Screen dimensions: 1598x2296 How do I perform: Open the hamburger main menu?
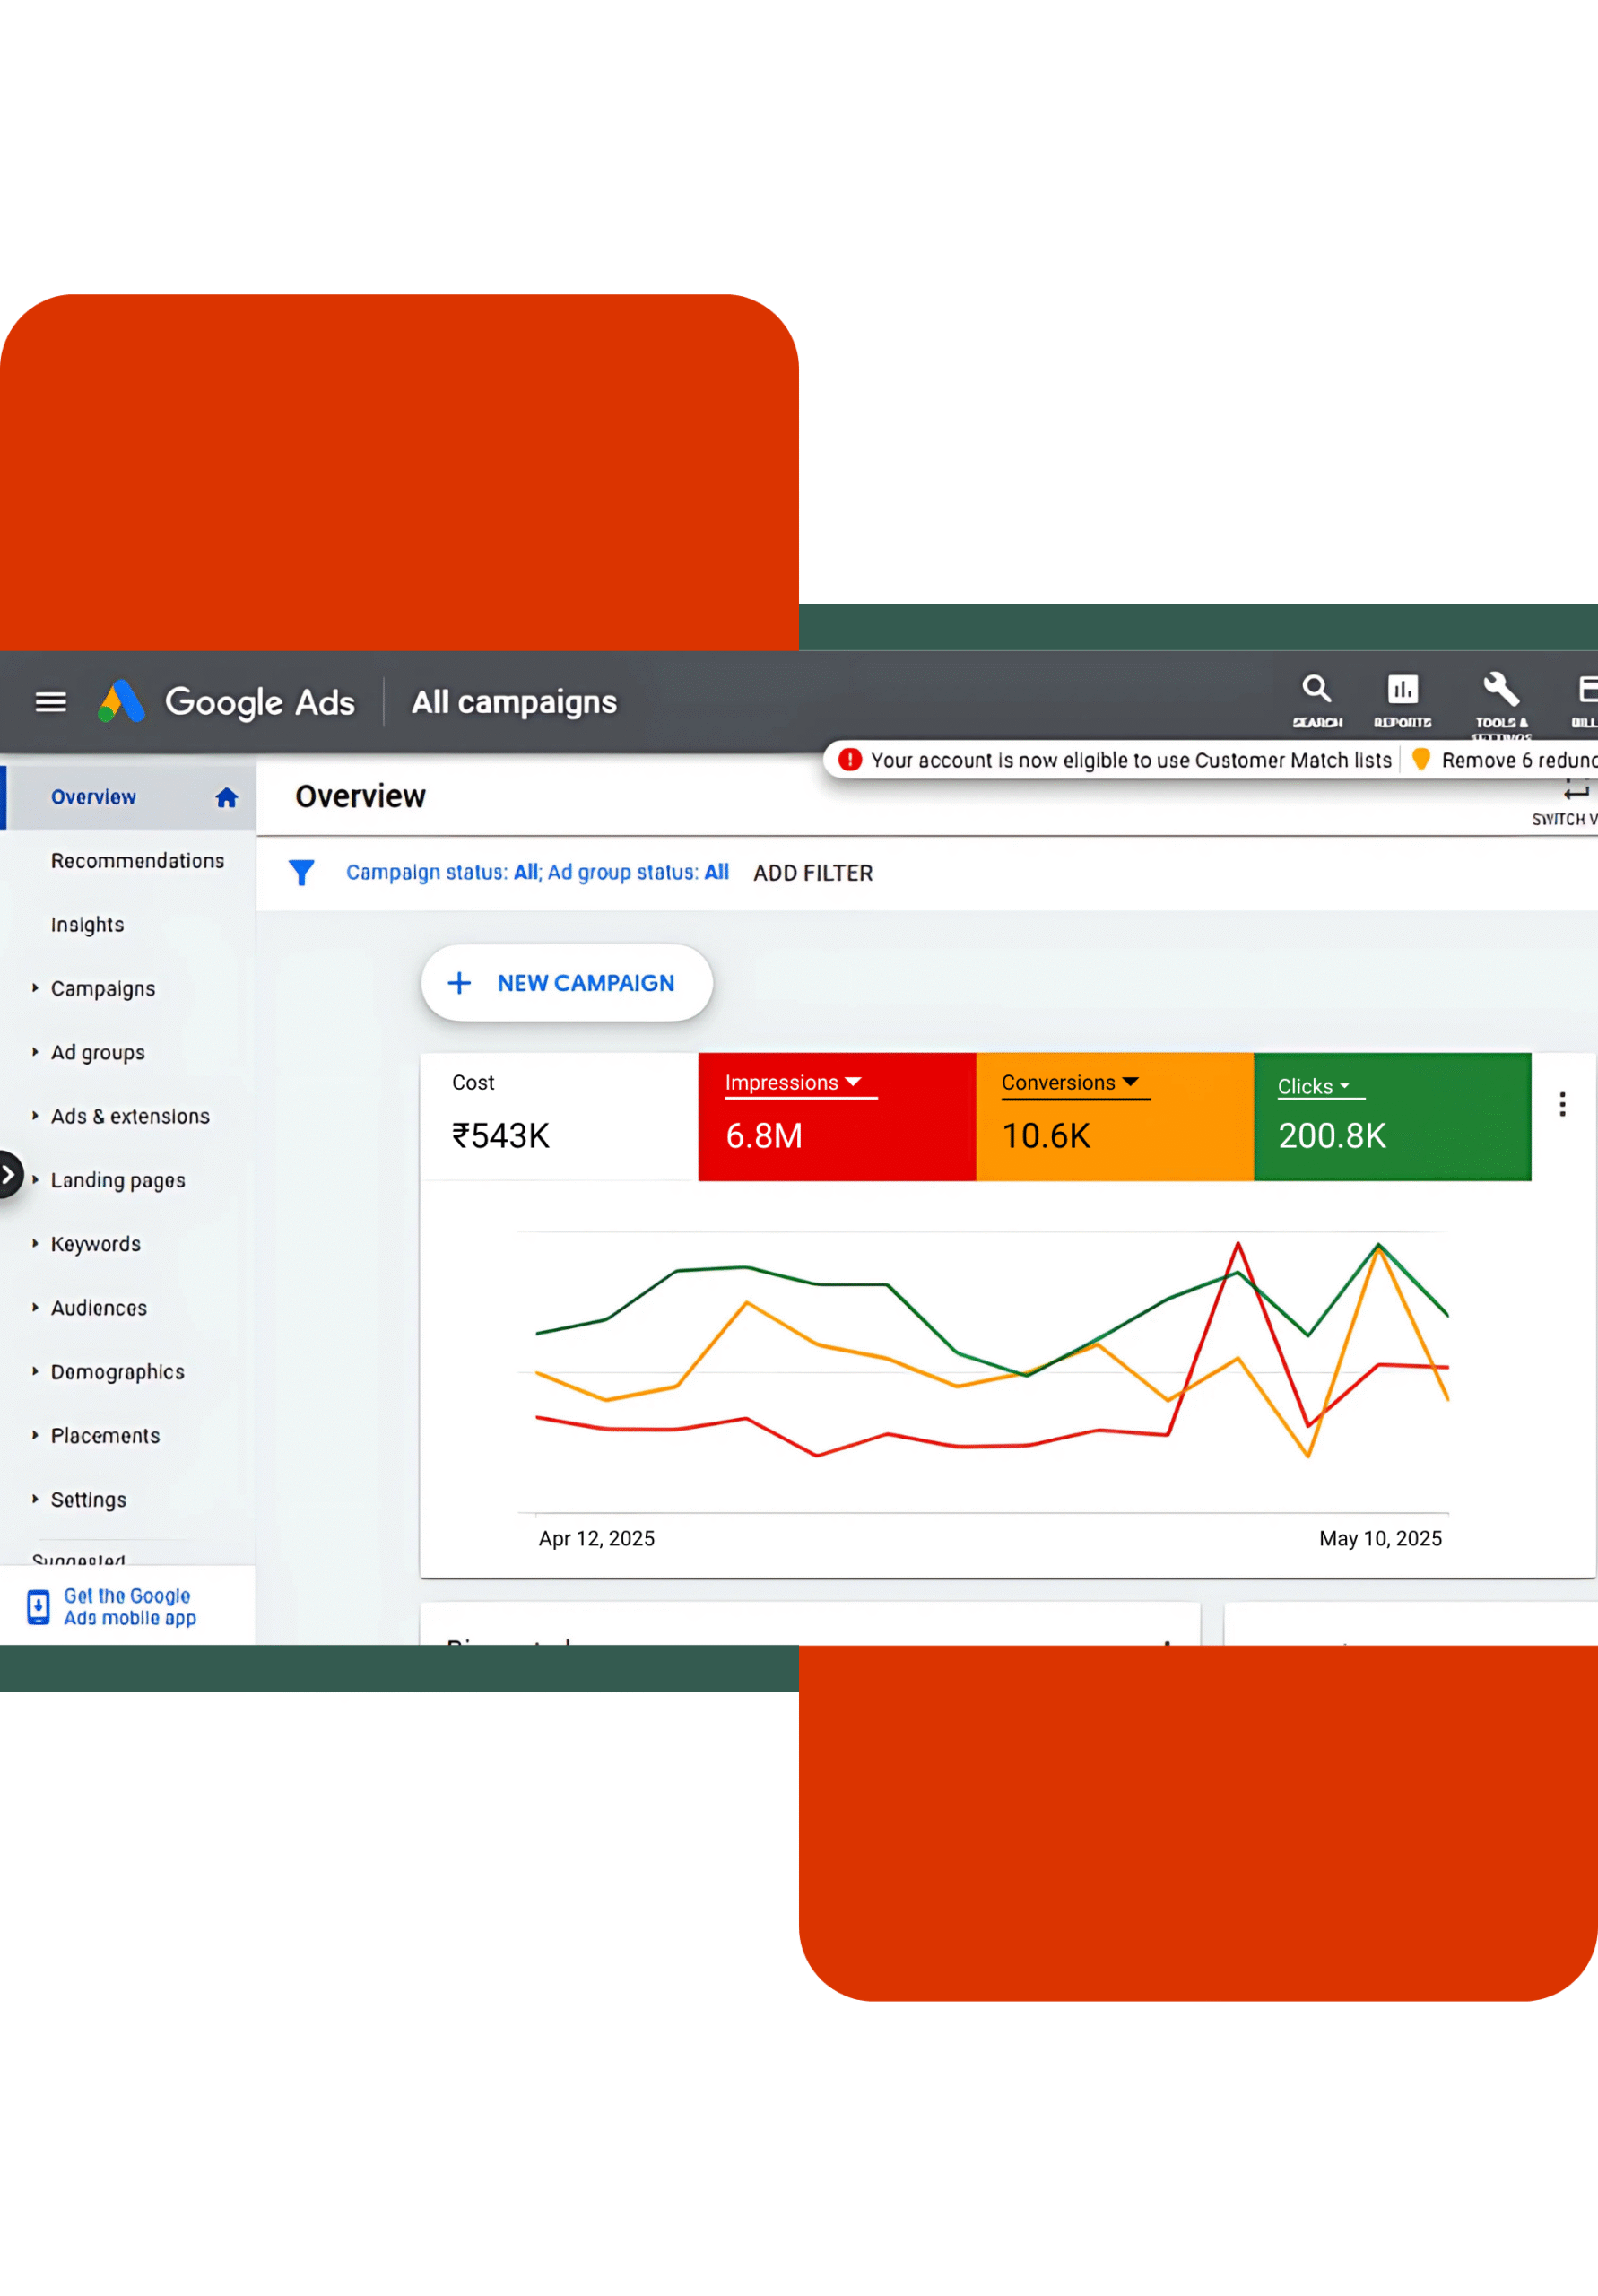pos(50,702)
